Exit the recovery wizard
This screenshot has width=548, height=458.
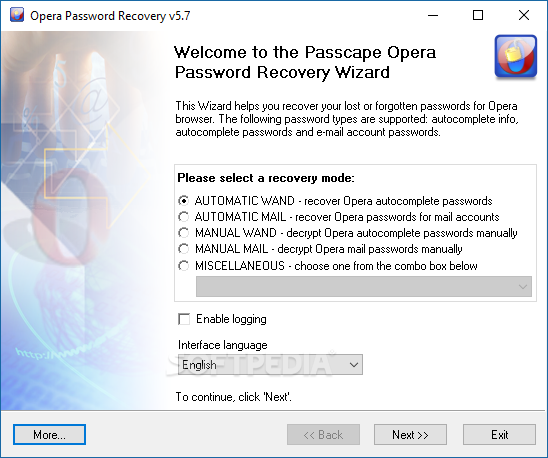[x=499, y=435]
